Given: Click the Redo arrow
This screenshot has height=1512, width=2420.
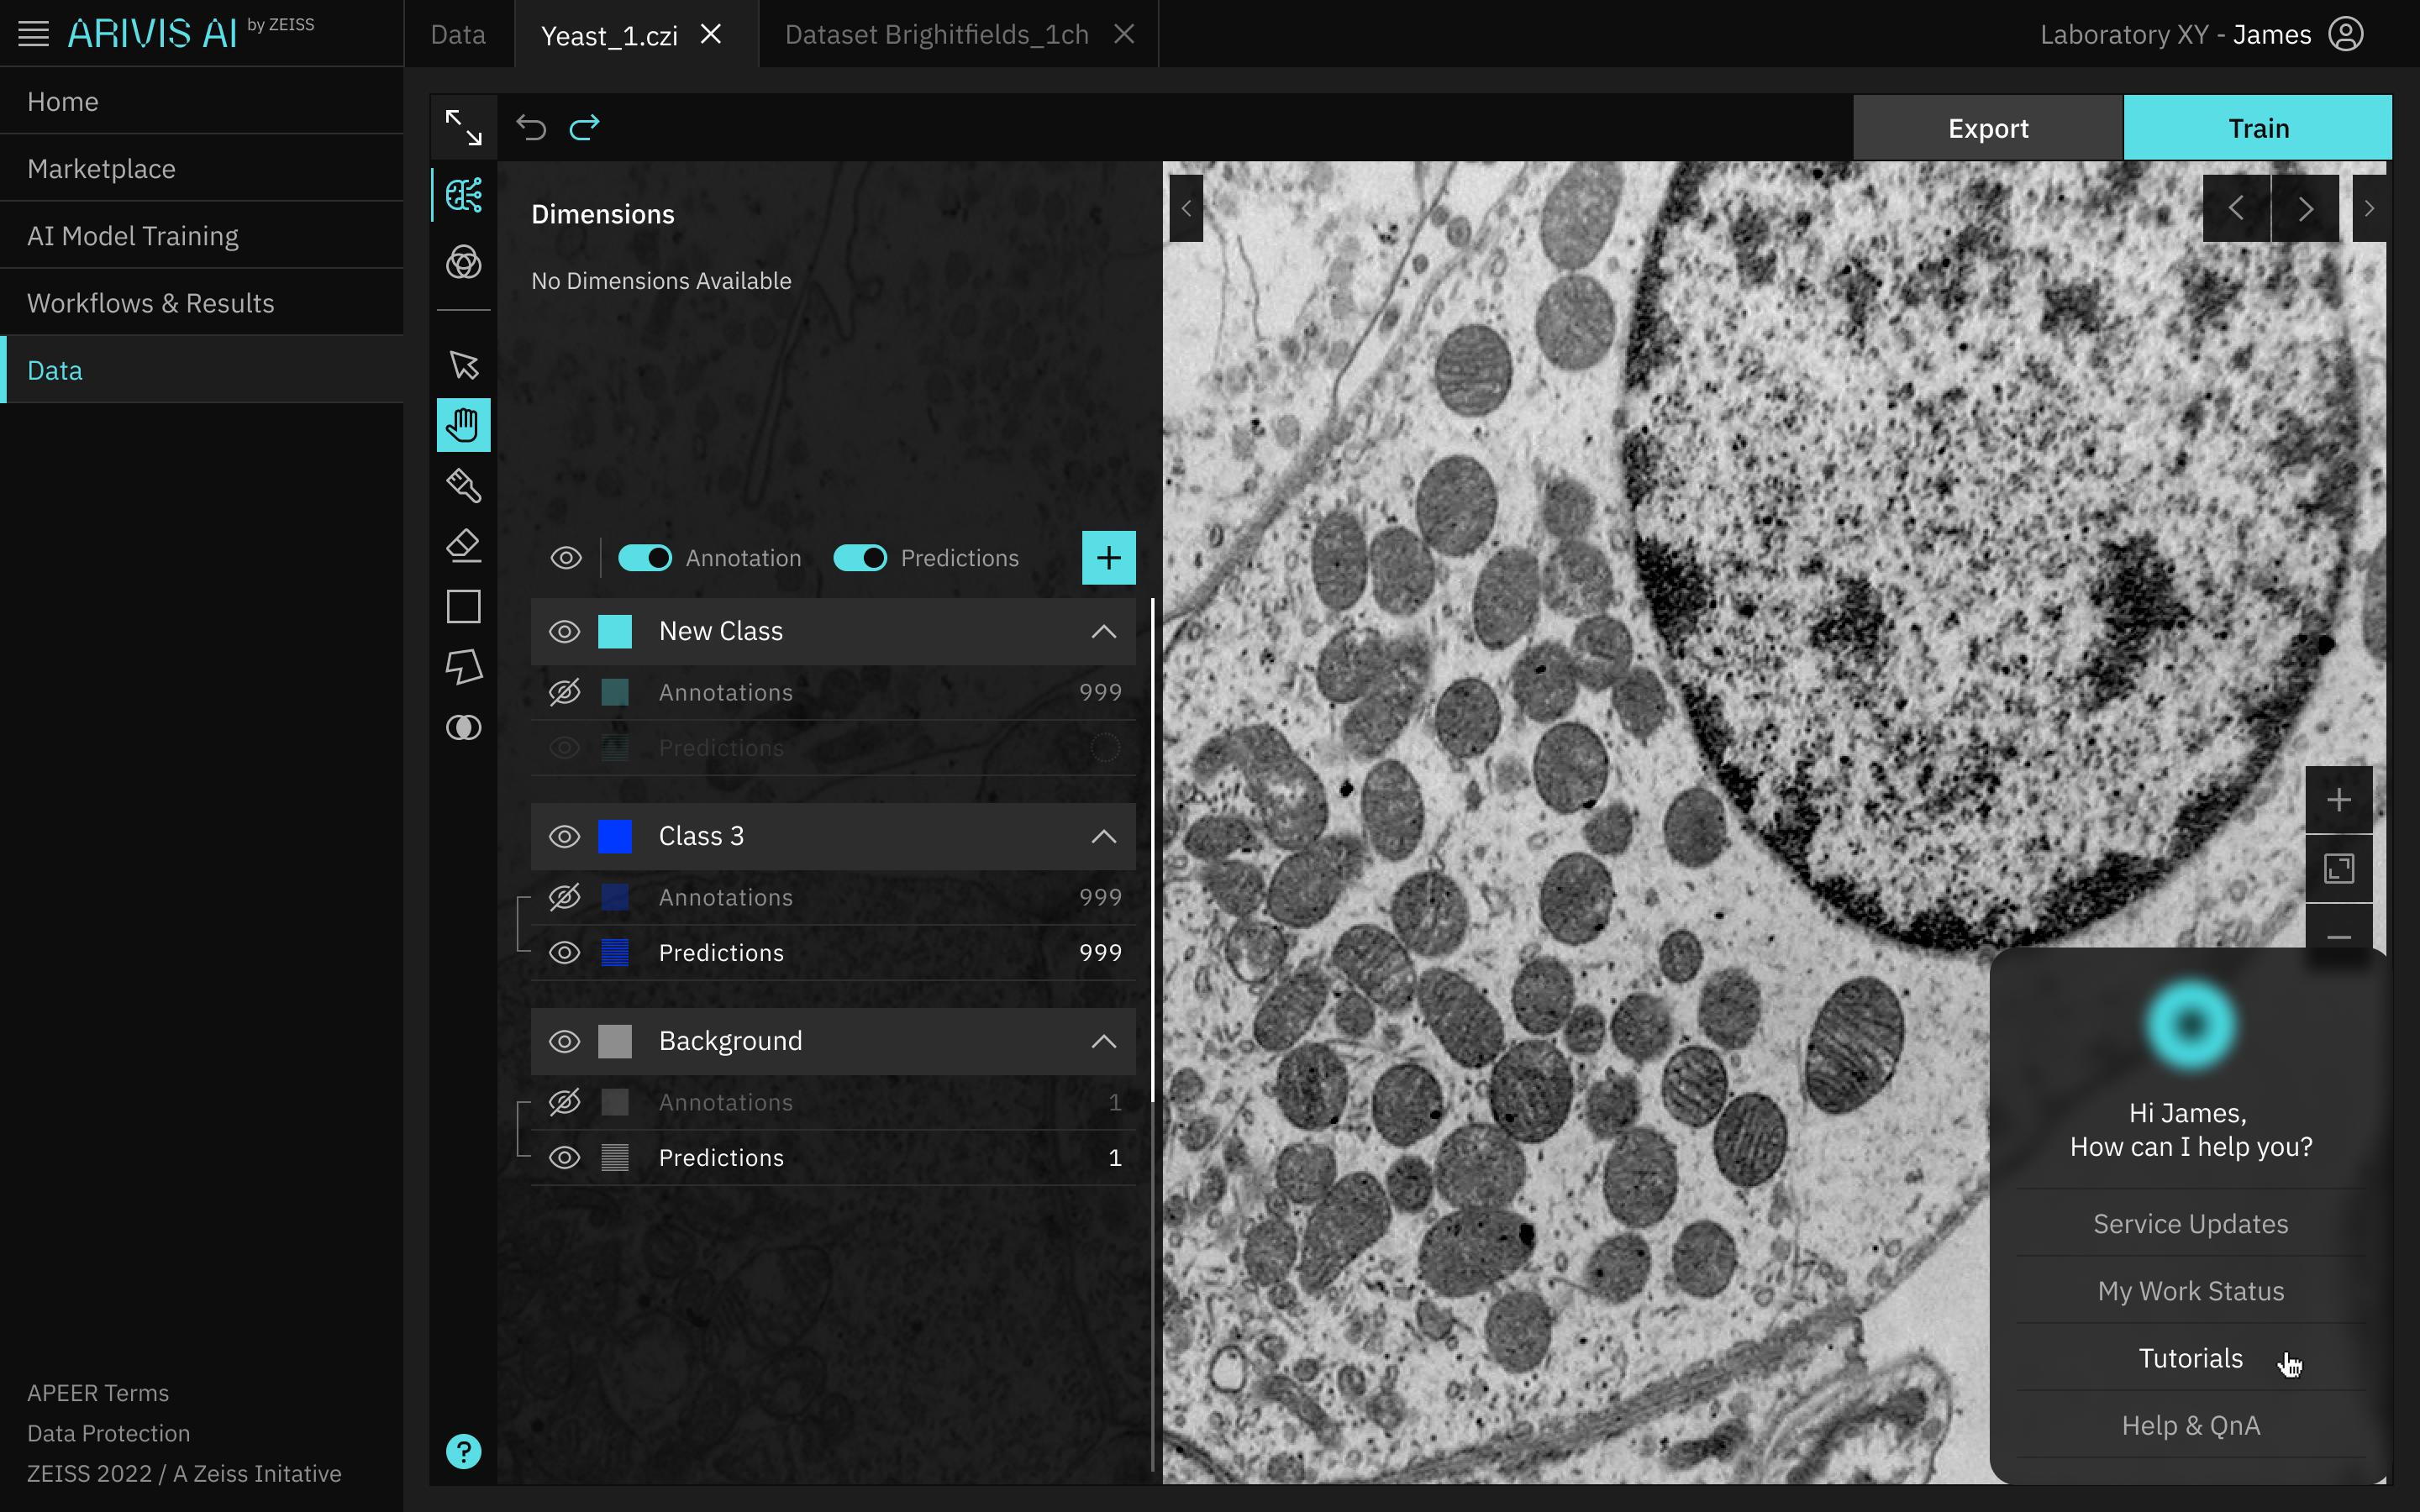Looking at the screenshot, I should [584, 128].
